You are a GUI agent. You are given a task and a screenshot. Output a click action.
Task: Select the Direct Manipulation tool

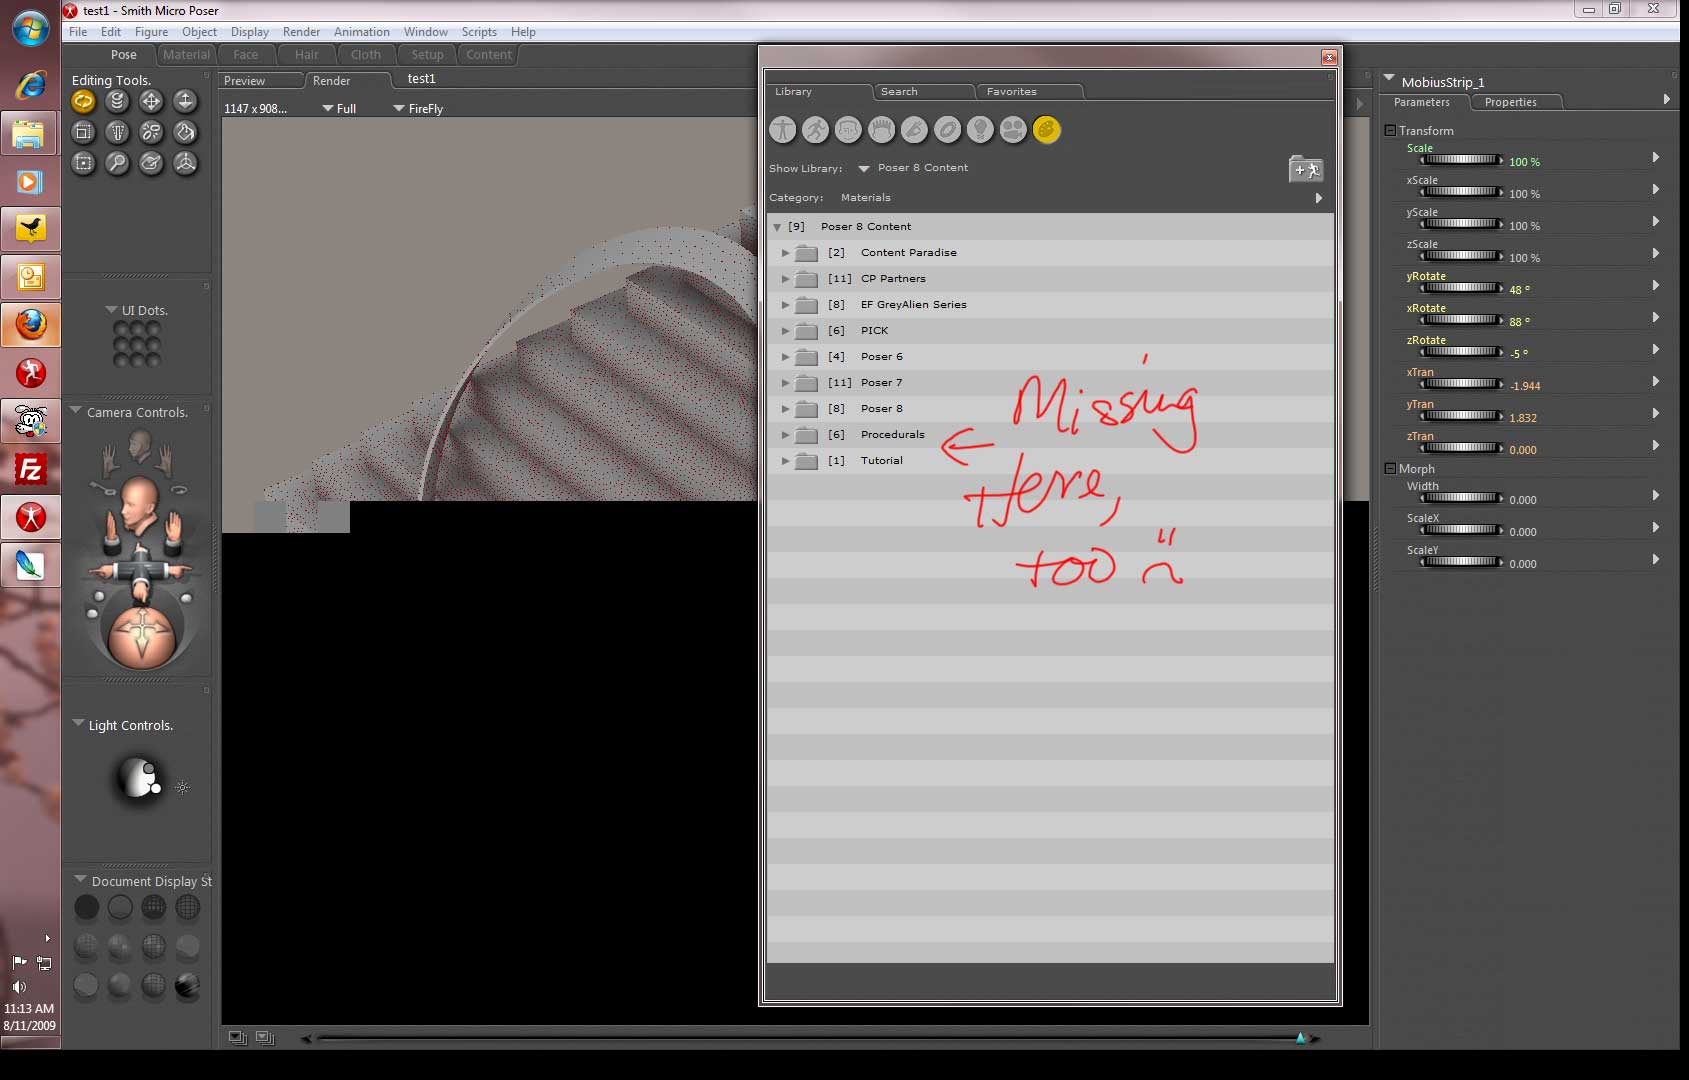coord(185,163)
